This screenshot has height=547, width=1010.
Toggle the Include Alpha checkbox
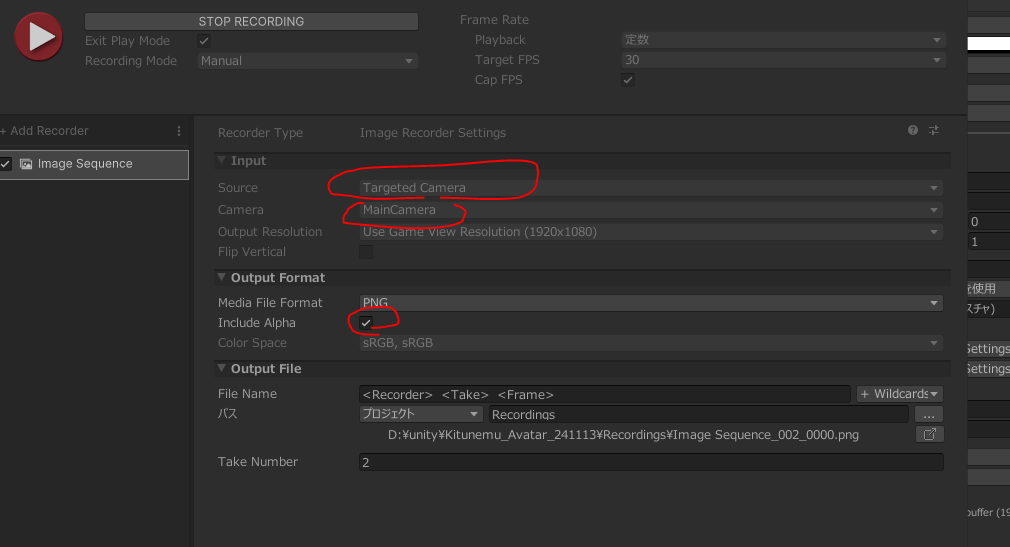(366, 323)
